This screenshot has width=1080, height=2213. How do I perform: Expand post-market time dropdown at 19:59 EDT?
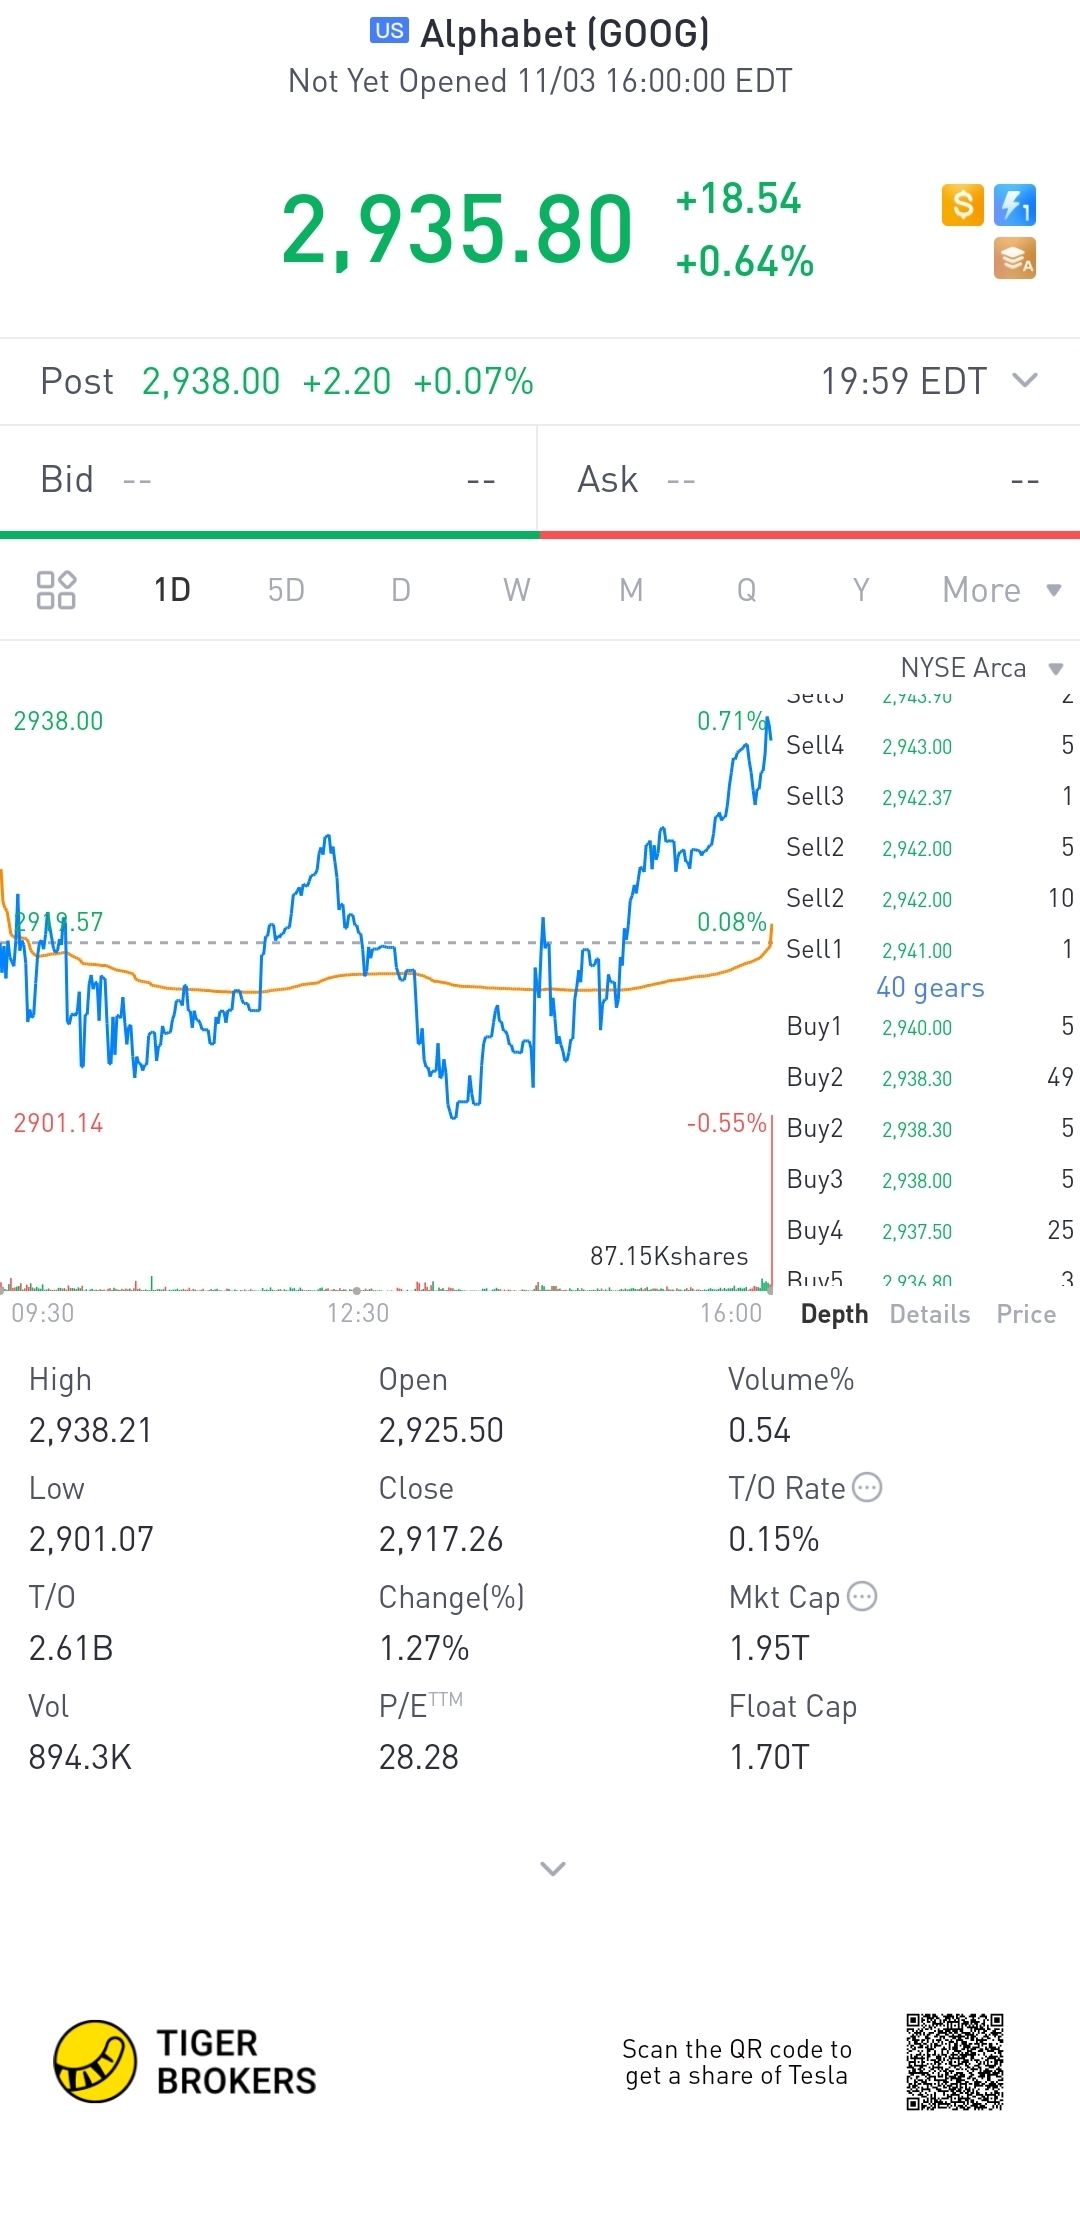click(930, 381)
